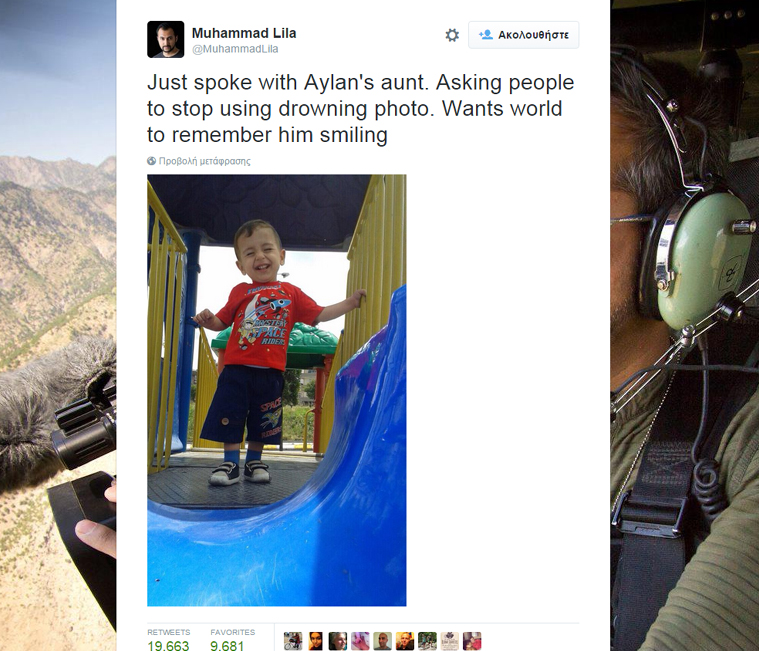Open the gray-haired woman avatar profile
Screen dimensions: 759x651
tap(337, 641)
